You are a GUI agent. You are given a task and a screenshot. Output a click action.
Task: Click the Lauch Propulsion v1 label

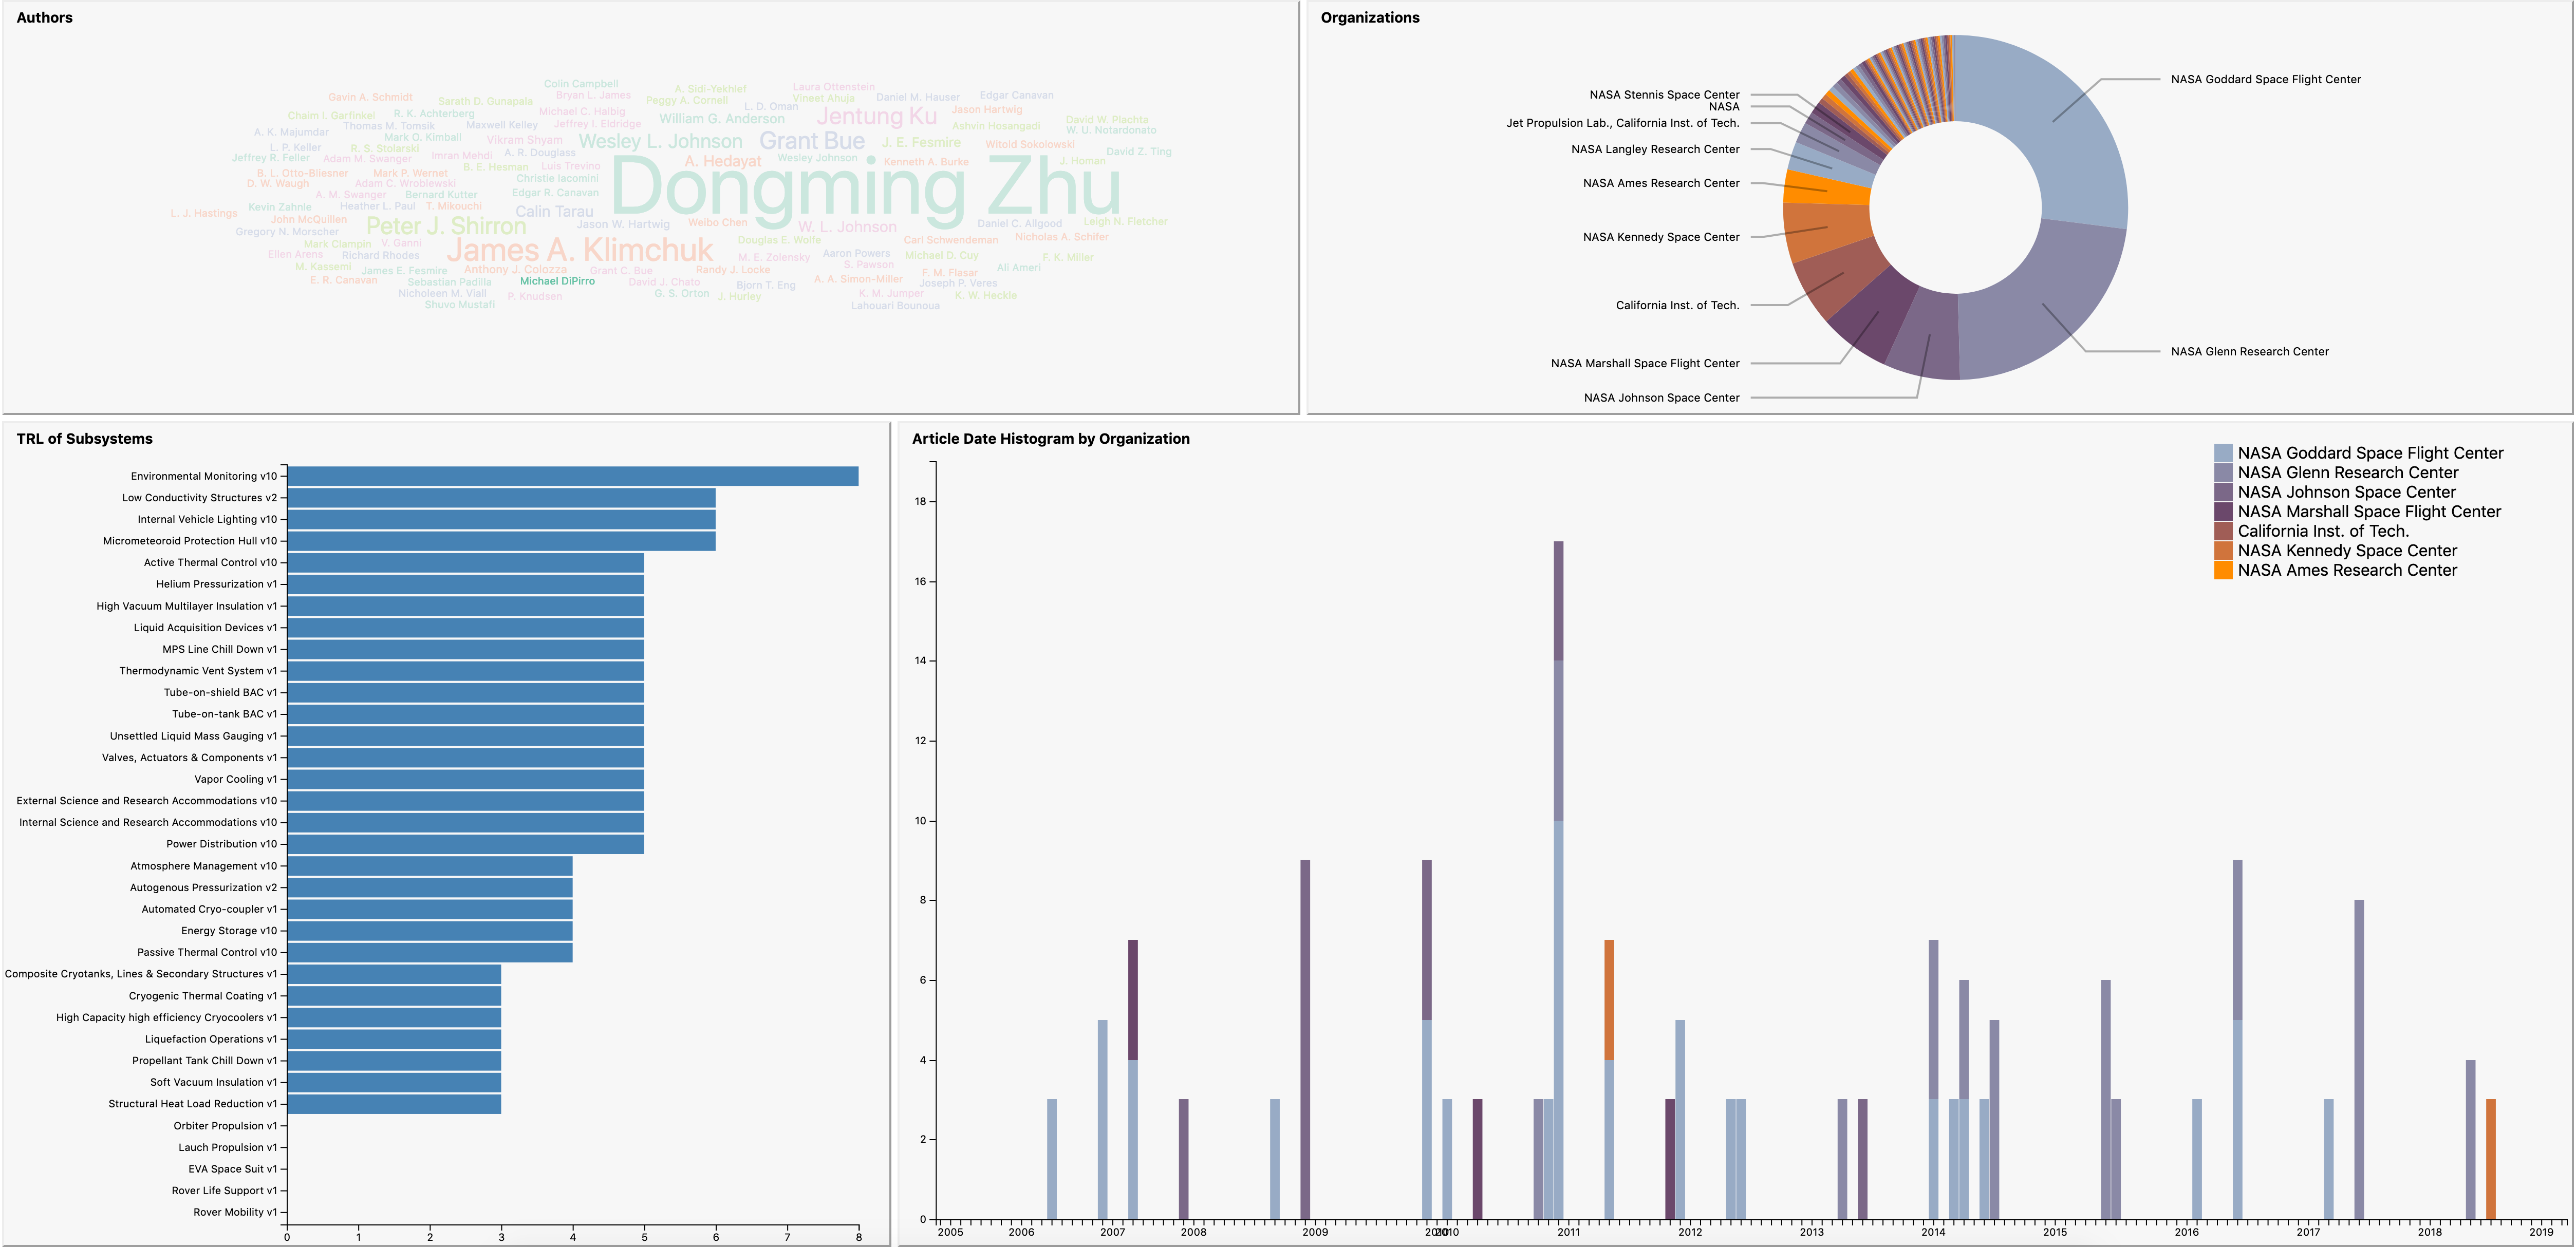coord(228,1148)
